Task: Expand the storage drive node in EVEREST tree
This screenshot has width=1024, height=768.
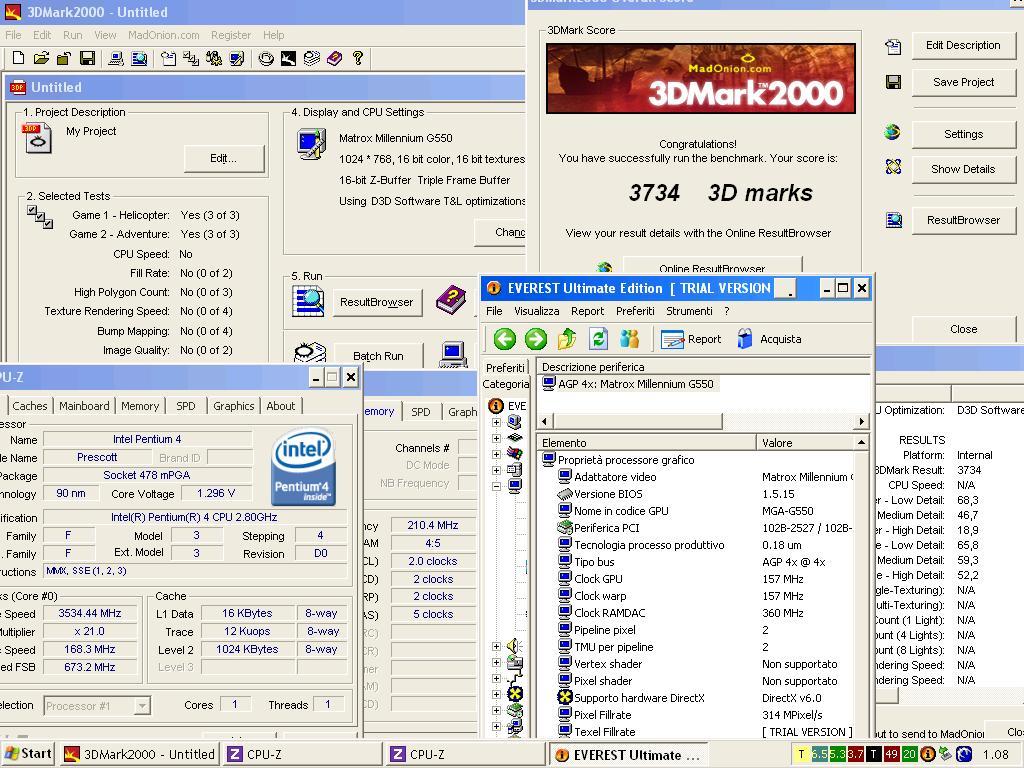Action: pos(496,662)
